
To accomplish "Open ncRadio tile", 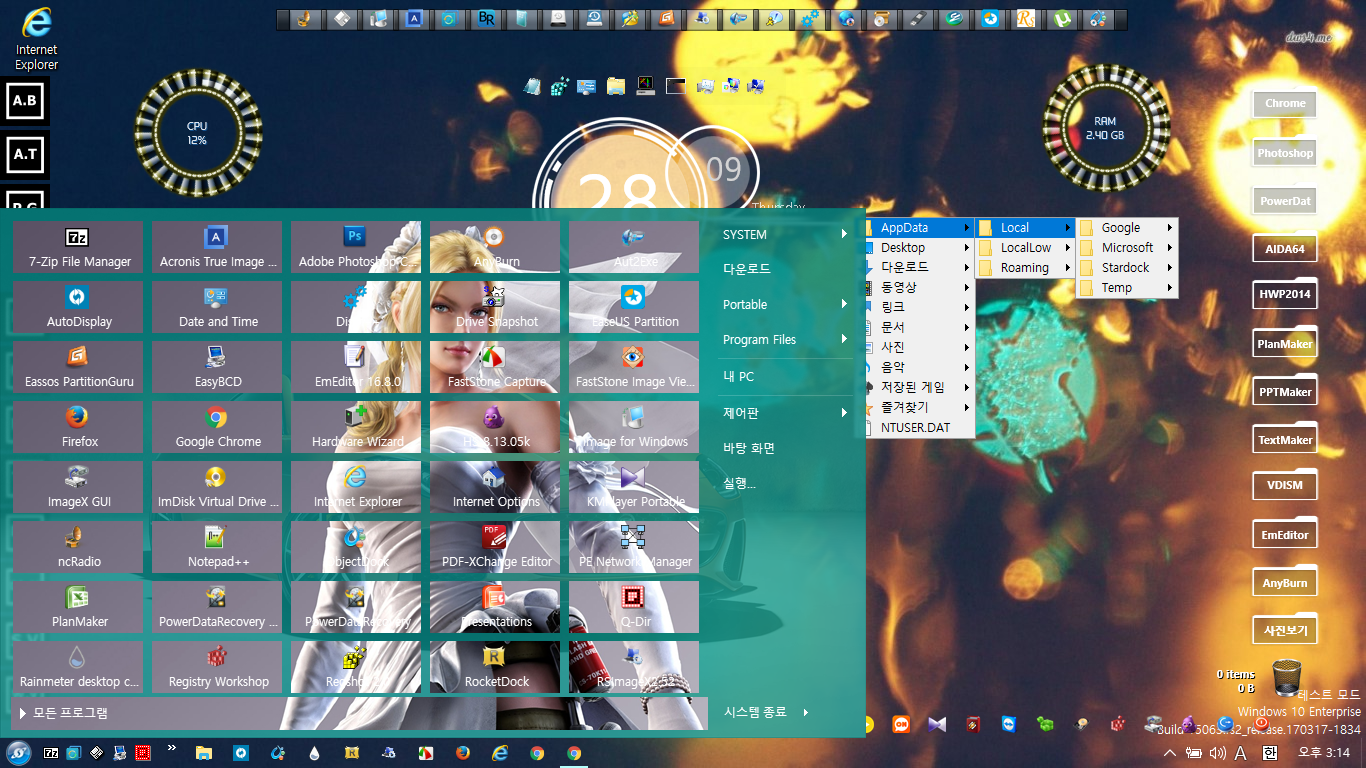I will pyautogui.click(x=79, y=547).
